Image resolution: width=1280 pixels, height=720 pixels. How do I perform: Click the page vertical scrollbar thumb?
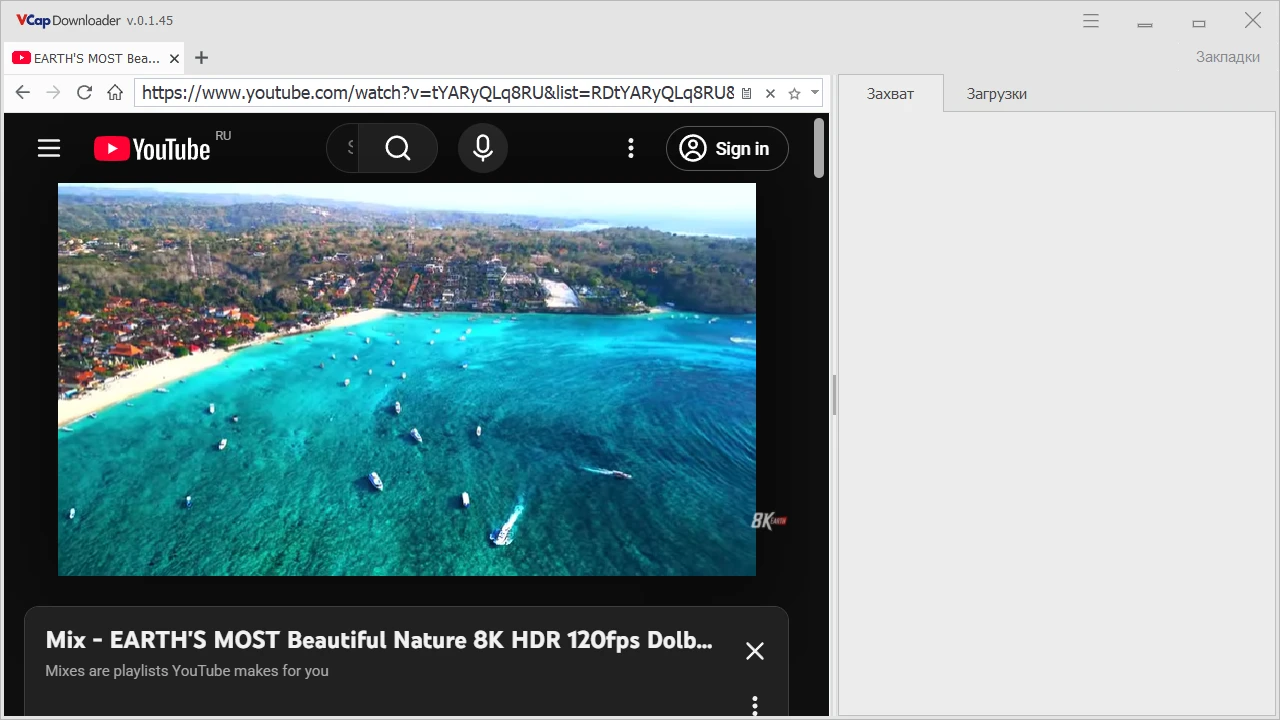point(819,148)
